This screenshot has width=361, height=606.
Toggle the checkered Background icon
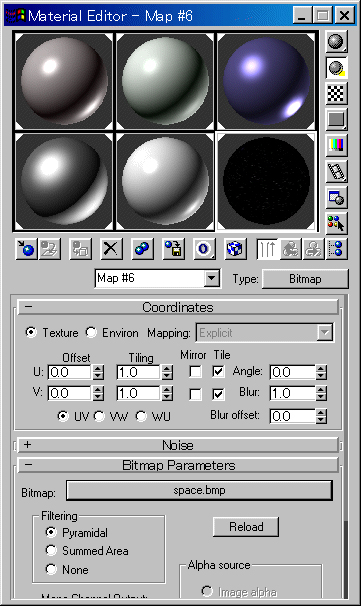pyautogui.click(x=336, y=94)
